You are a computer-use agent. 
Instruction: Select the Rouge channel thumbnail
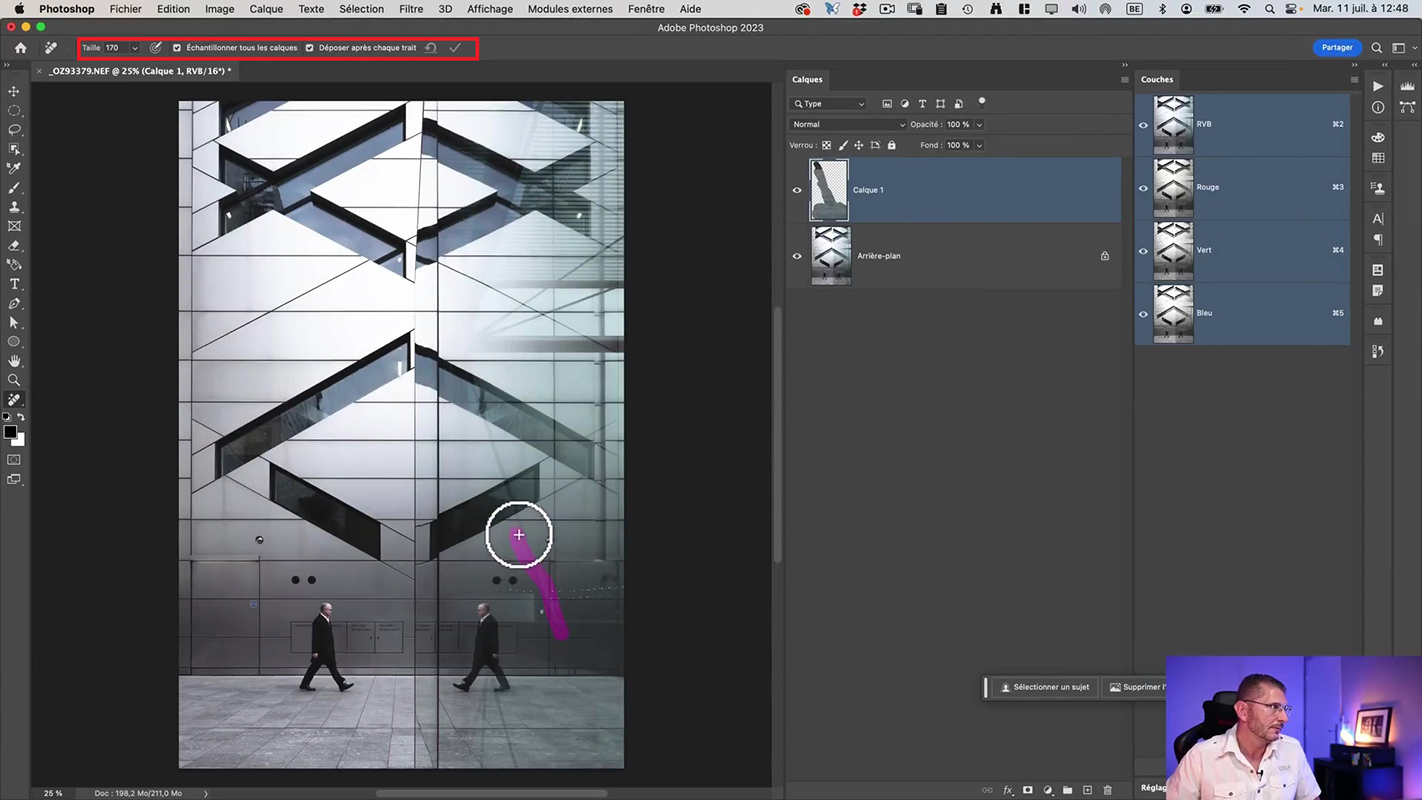coord(1173,187)
